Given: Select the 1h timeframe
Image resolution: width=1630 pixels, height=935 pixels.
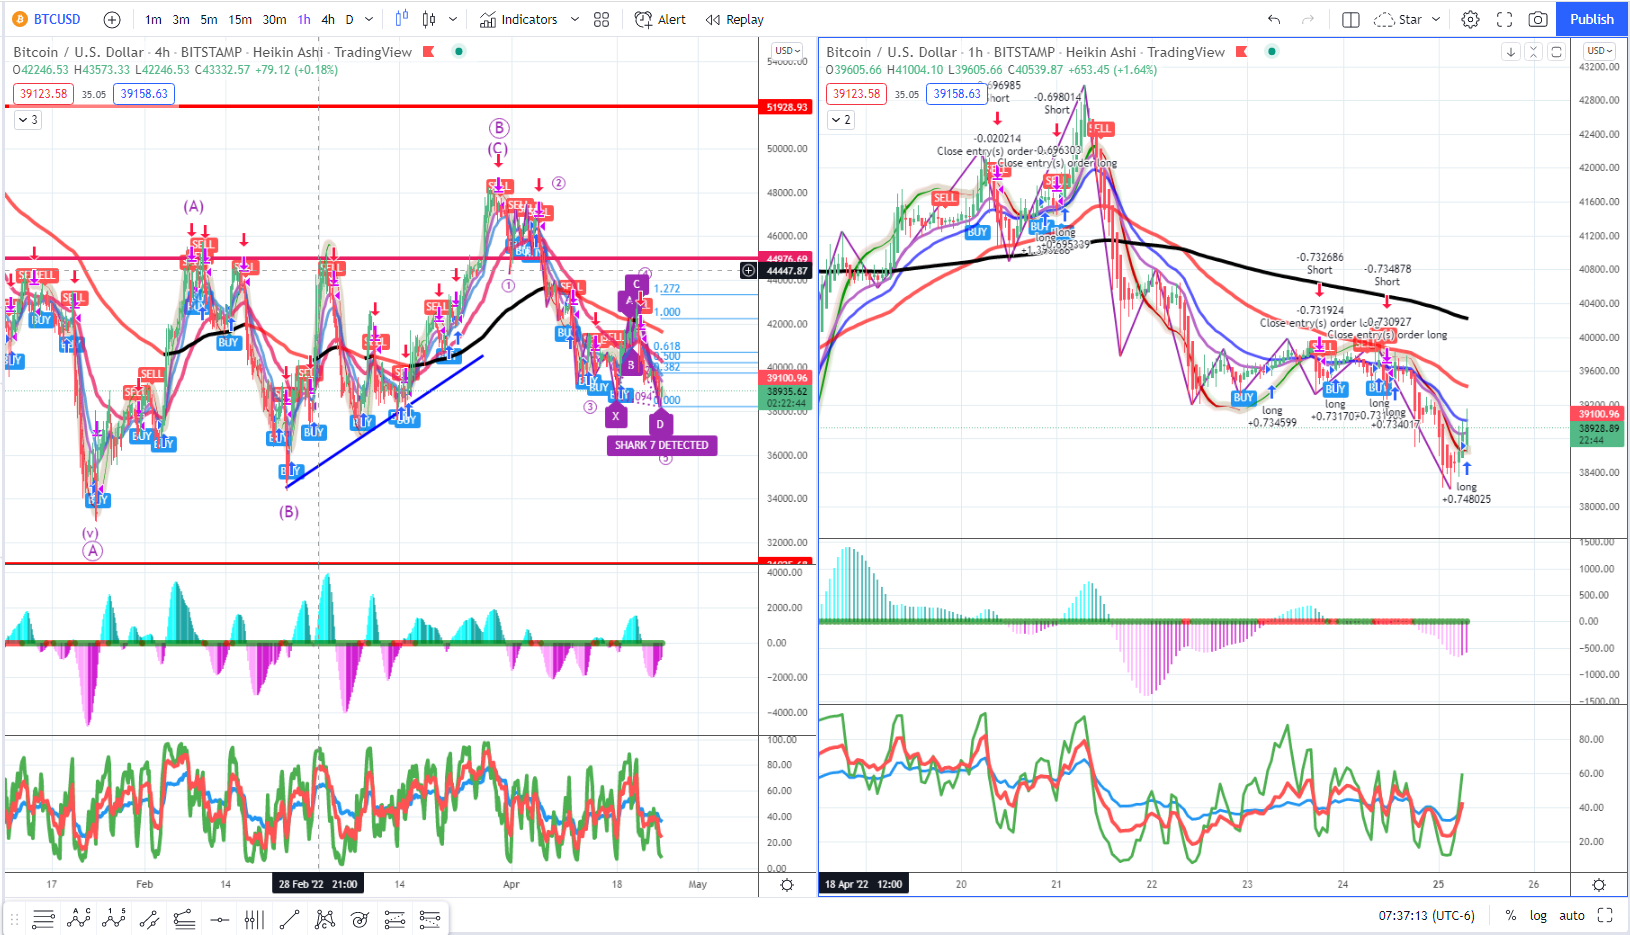Looking at the screenshot, I should pos(304,19).
